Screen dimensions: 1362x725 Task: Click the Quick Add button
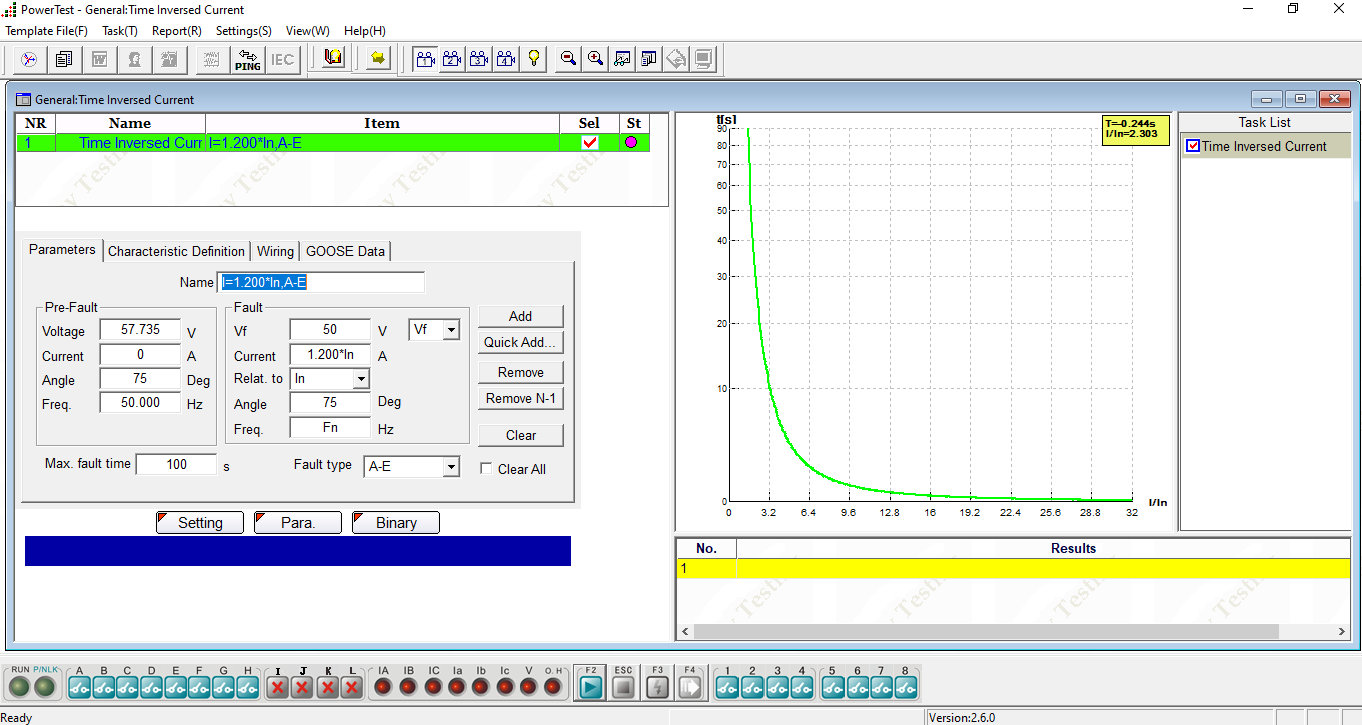[520, 342]
